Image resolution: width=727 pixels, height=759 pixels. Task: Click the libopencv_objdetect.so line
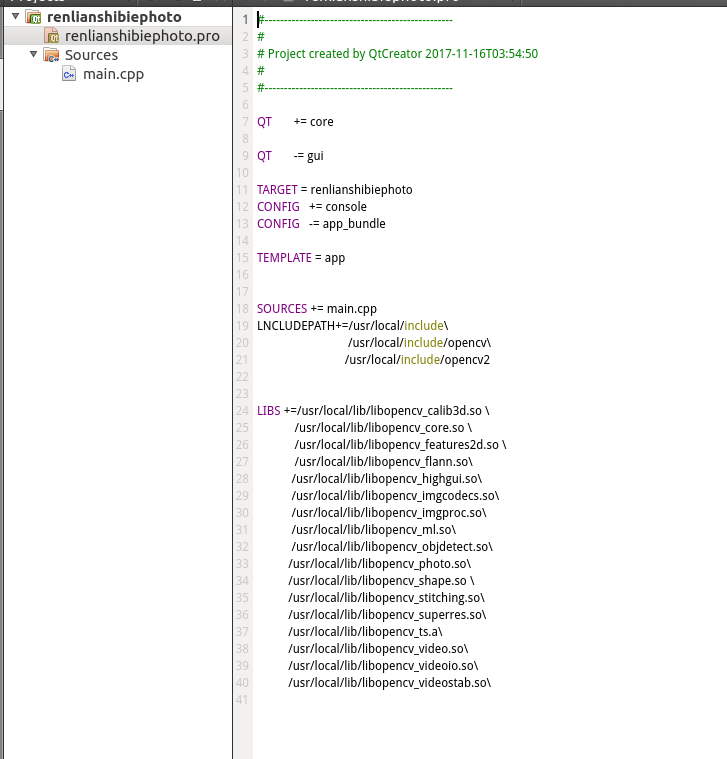[x=392, y=546]
